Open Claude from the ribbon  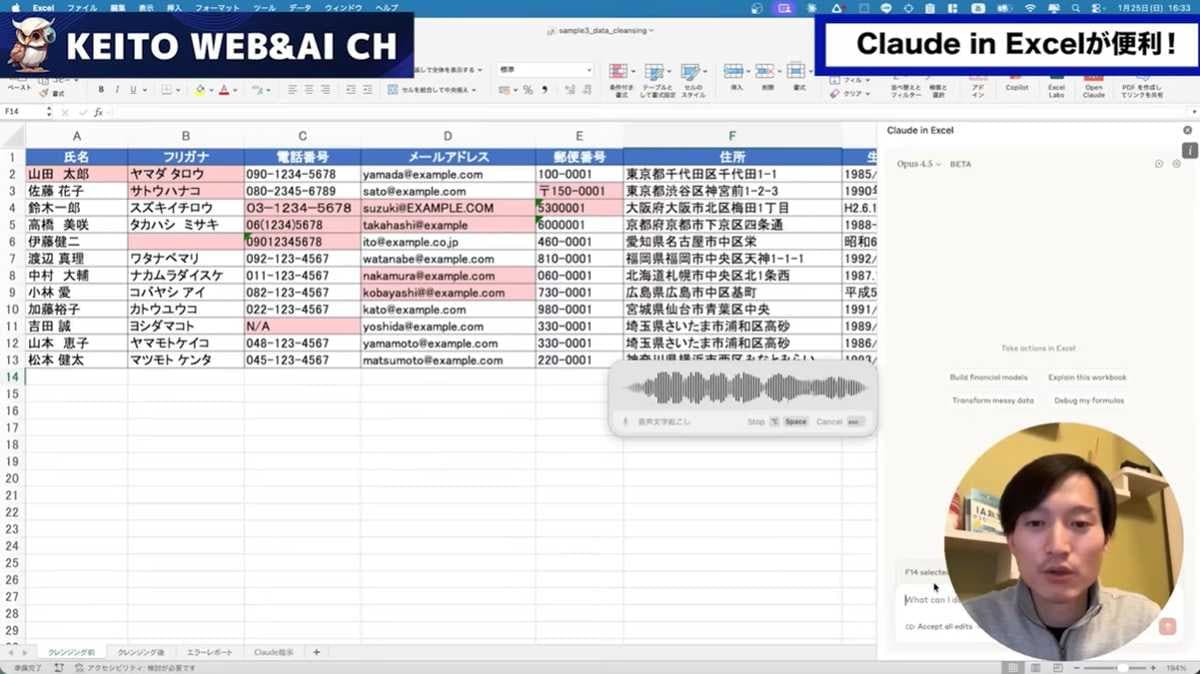point(1093,82)
